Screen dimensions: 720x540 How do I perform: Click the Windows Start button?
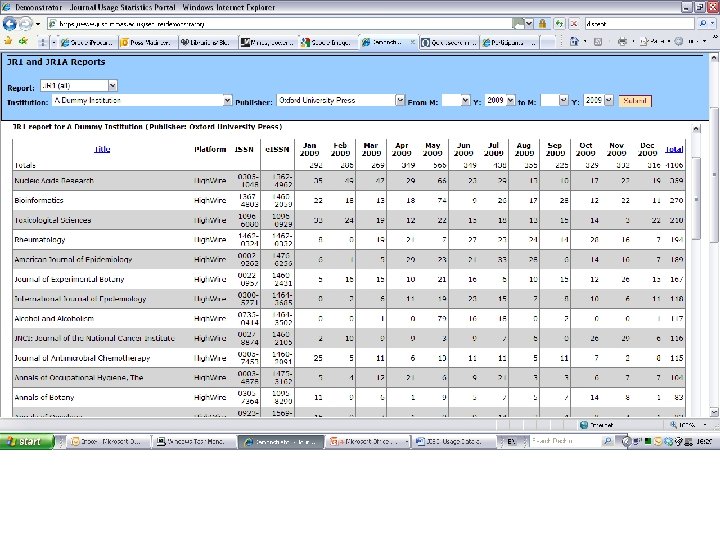point(27,442)
